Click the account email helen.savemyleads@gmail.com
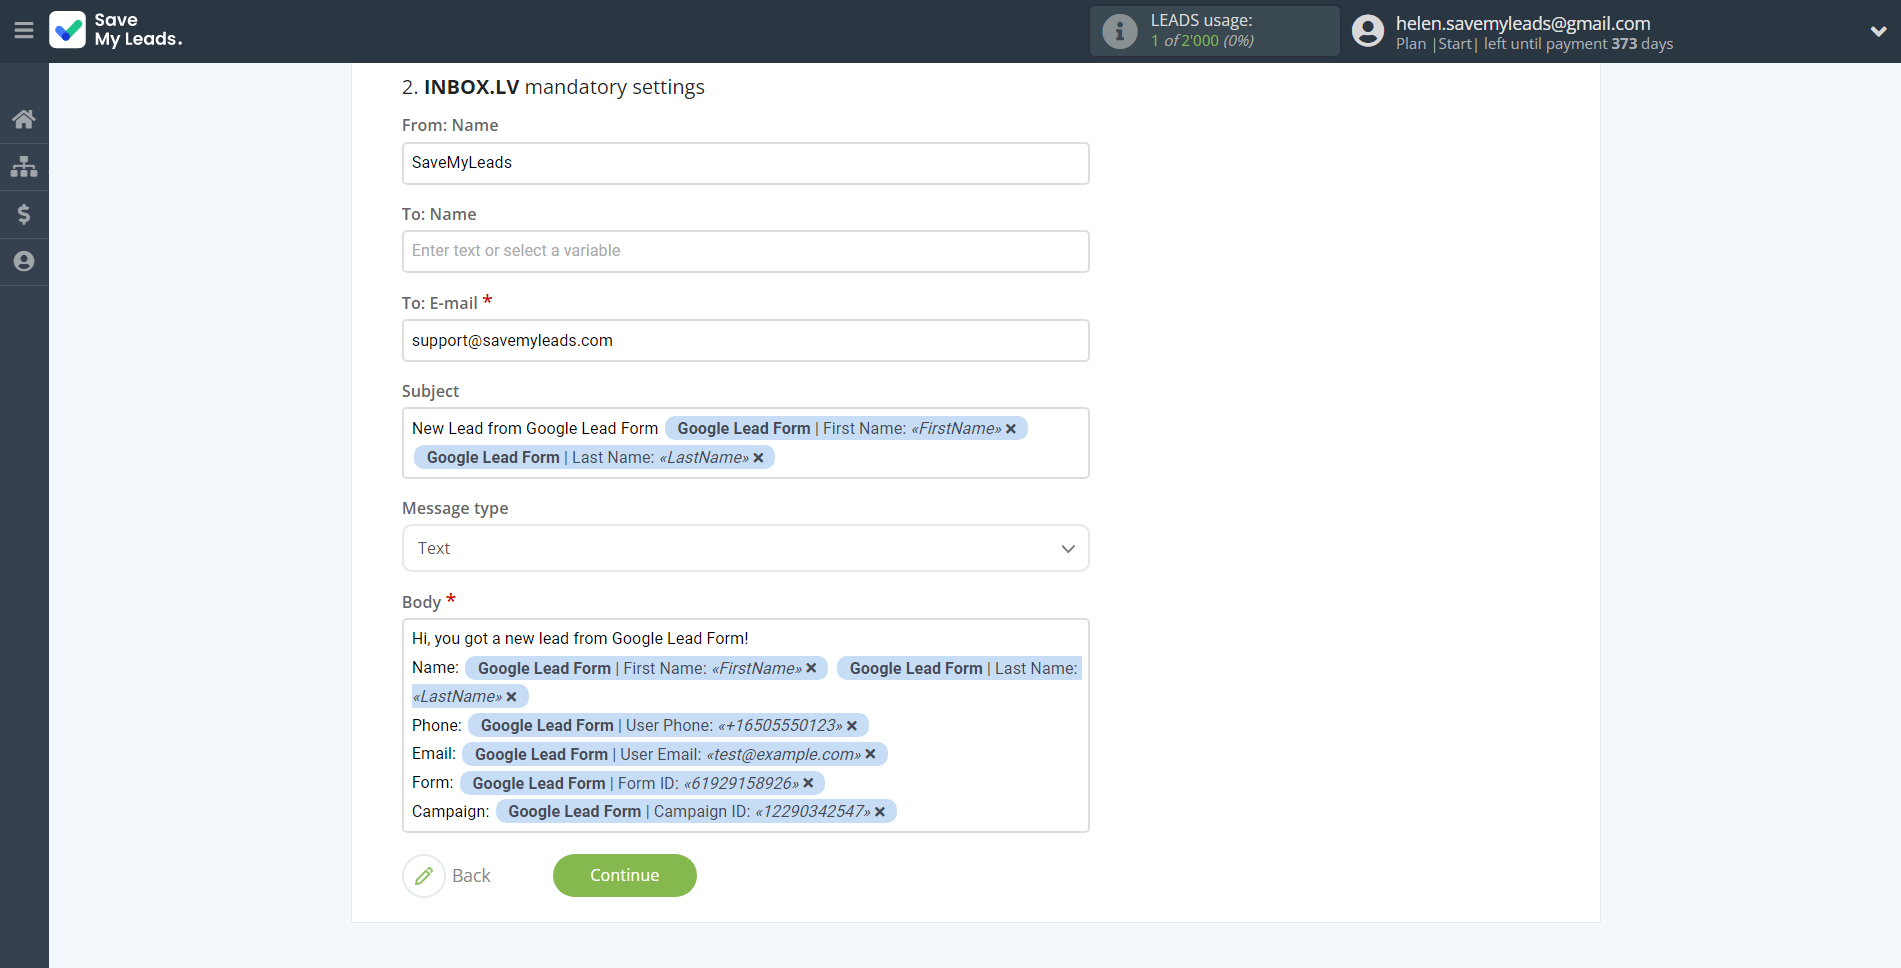Image resolution: width=1901 pixels, height=968 pixels. tap(1523, 23)
